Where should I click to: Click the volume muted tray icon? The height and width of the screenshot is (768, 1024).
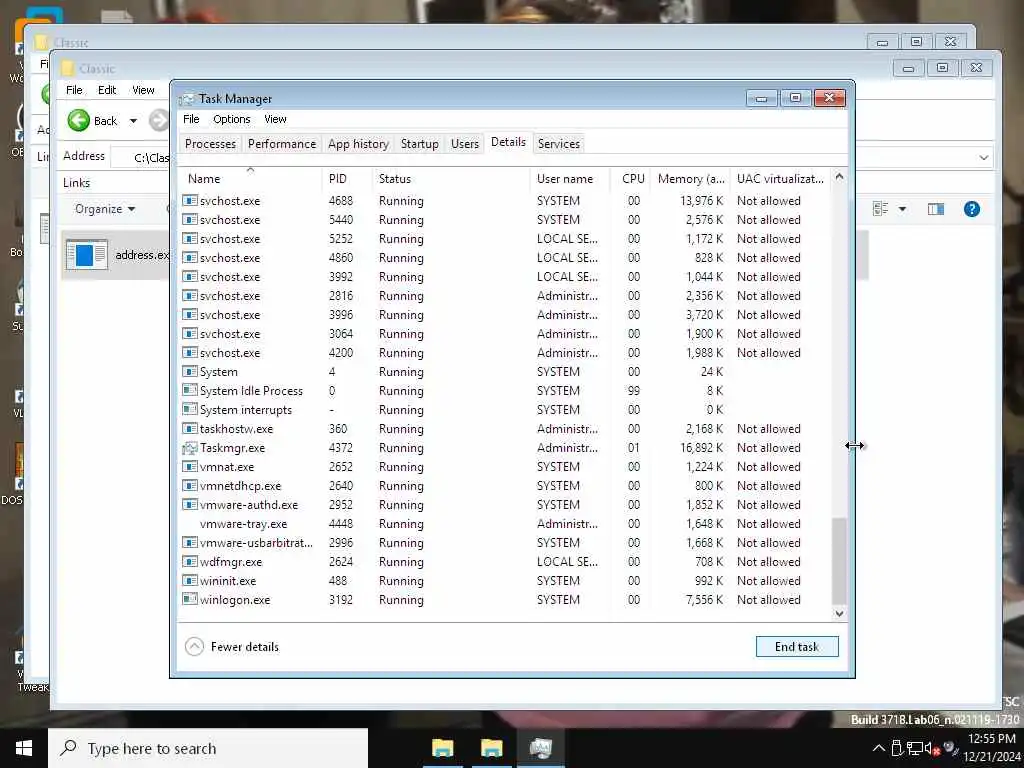coord(931,748)
